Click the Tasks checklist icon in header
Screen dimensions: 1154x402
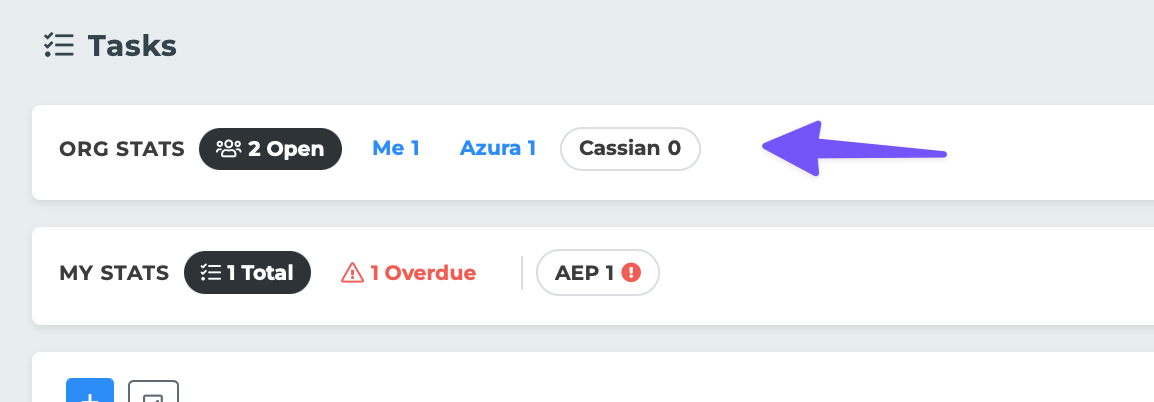(x=59, y=45)
